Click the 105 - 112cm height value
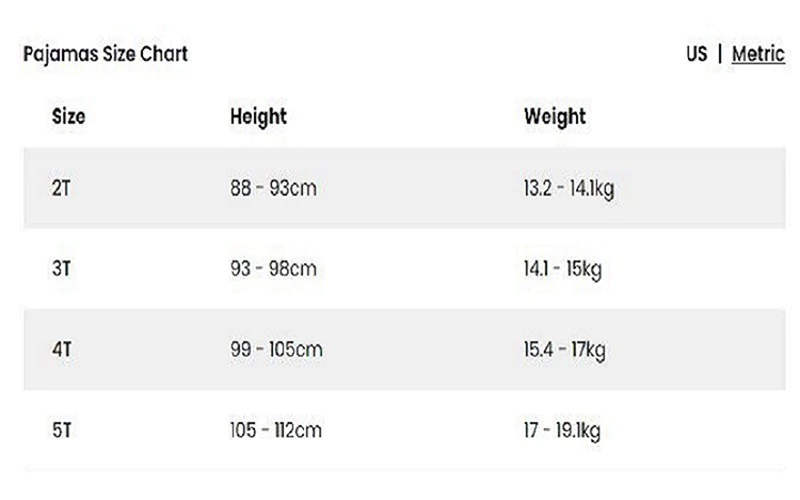 click(x=276, y=431)
